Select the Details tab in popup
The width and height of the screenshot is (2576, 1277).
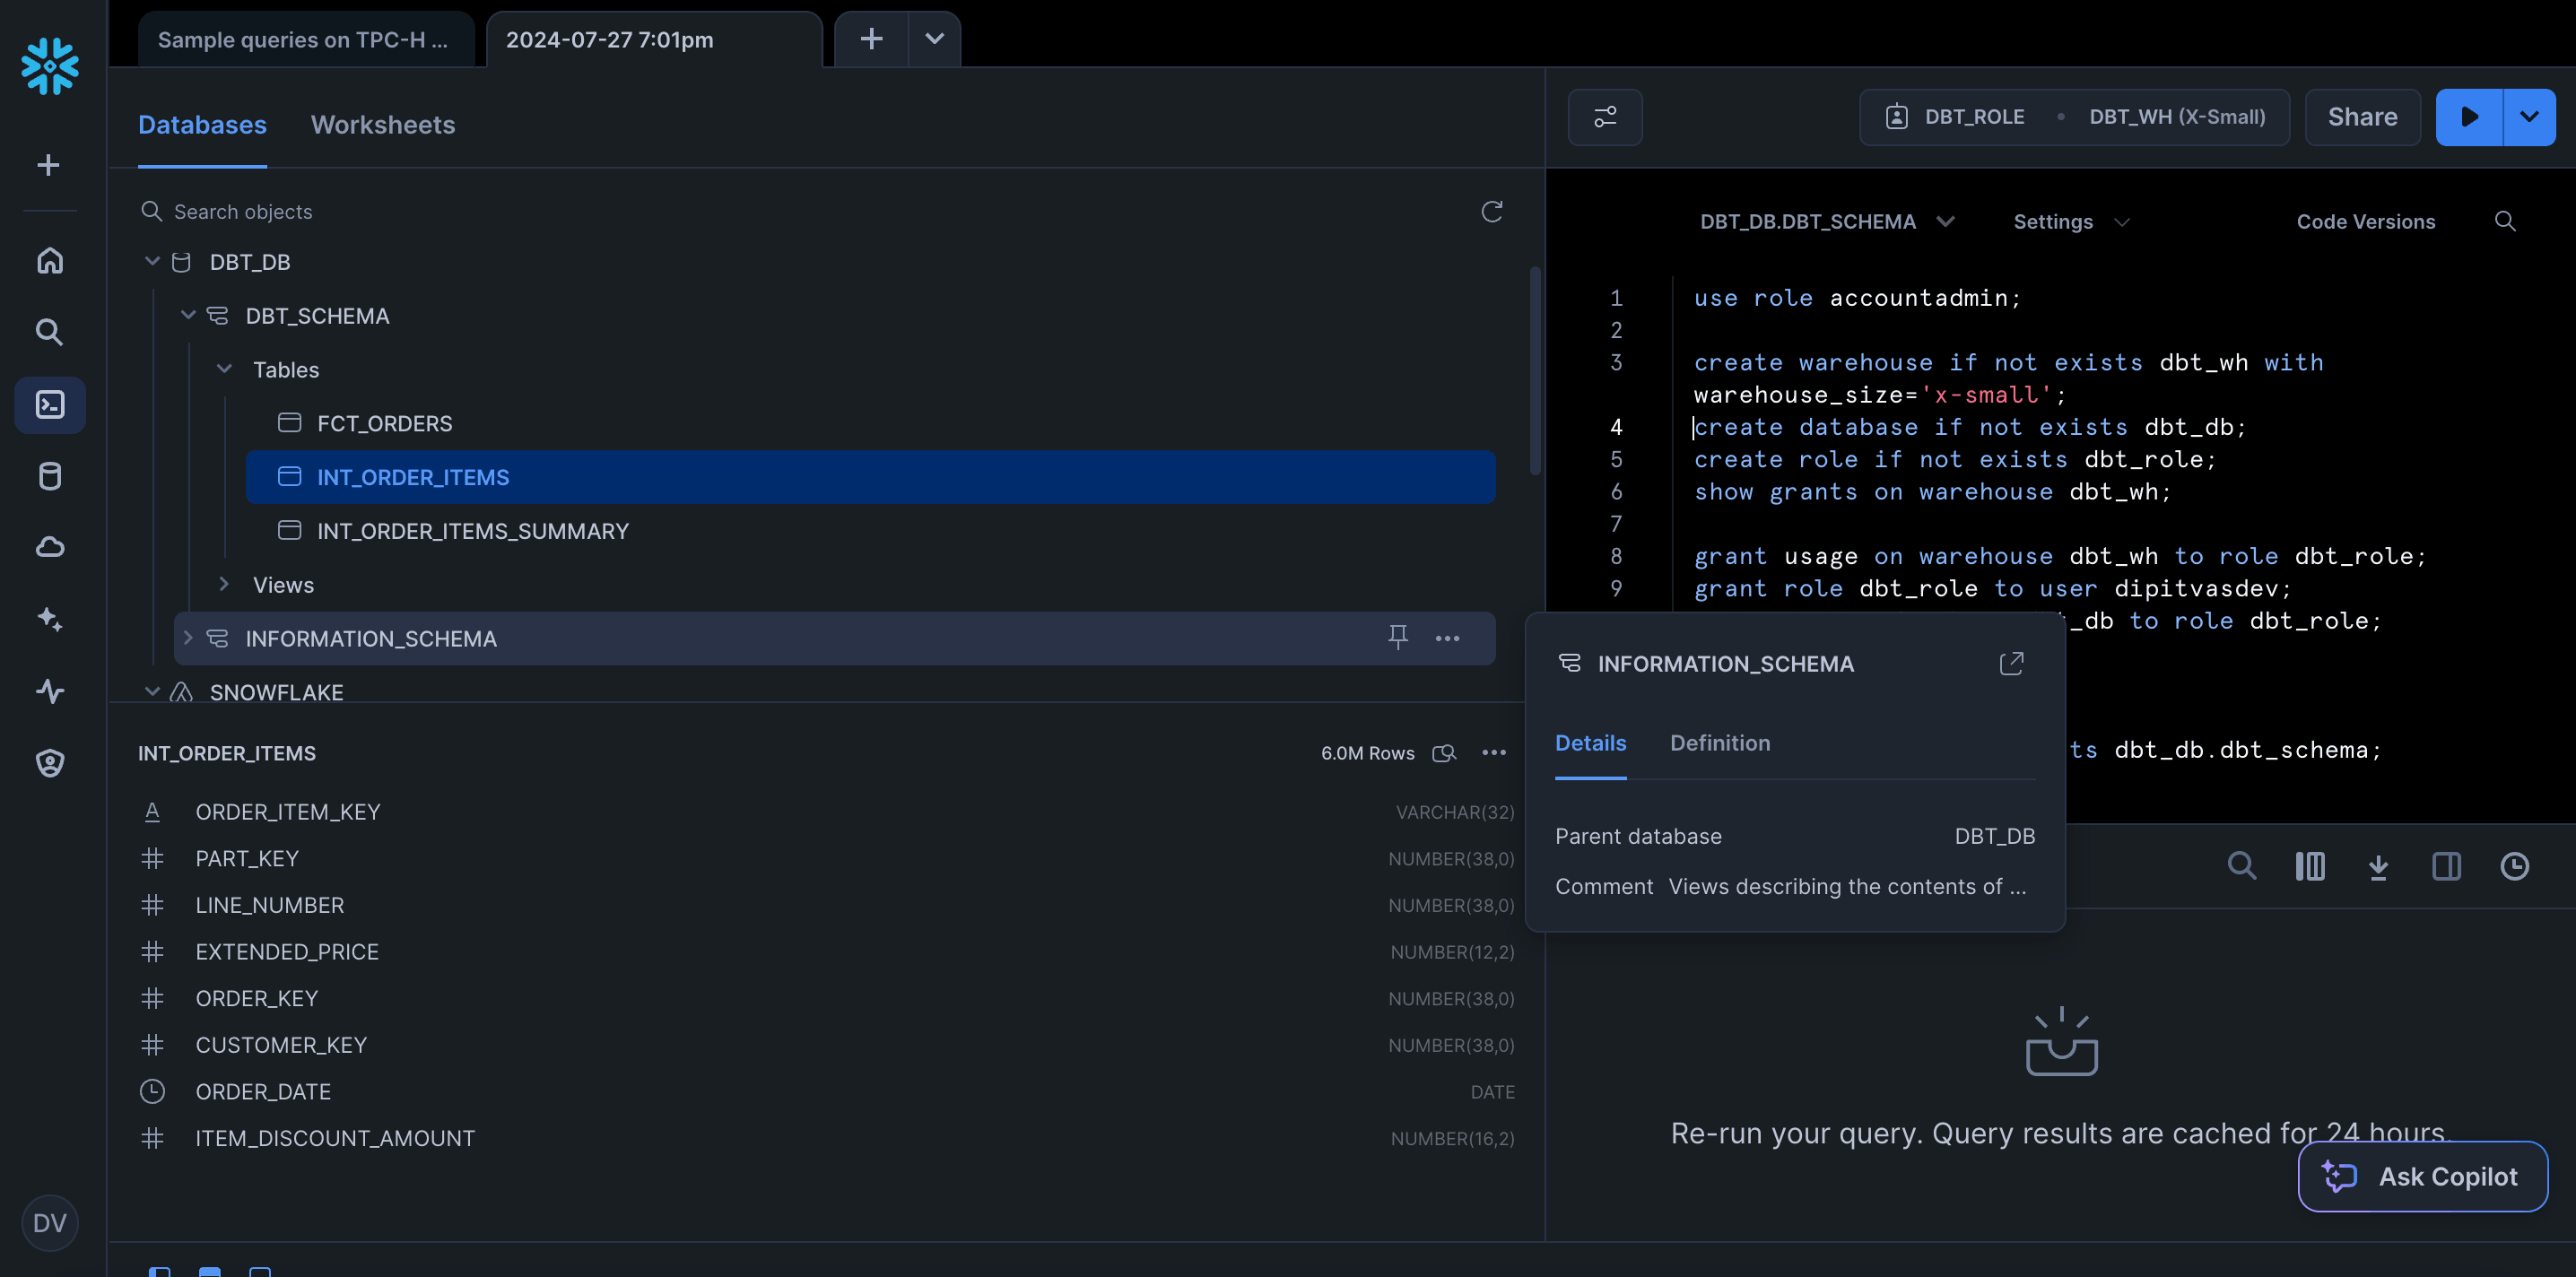point(1590,743)
